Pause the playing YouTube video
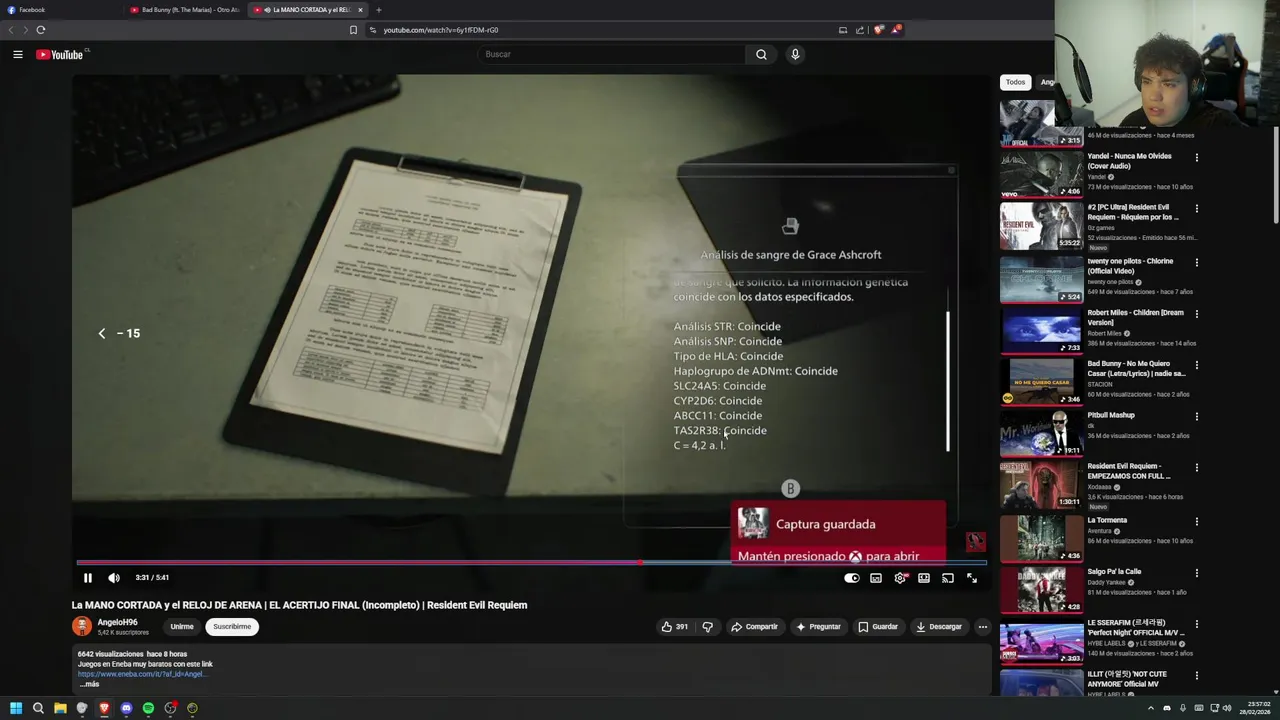The height and width of the screenshot is (720, 1280). point(88,578)
